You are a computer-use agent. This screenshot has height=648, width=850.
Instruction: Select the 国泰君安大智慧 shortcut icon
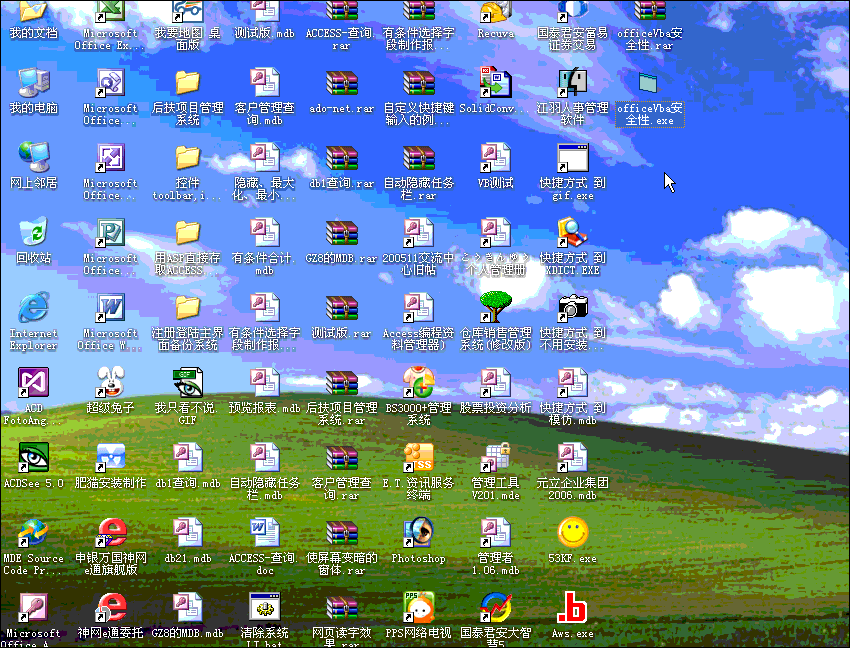(495, 607)
